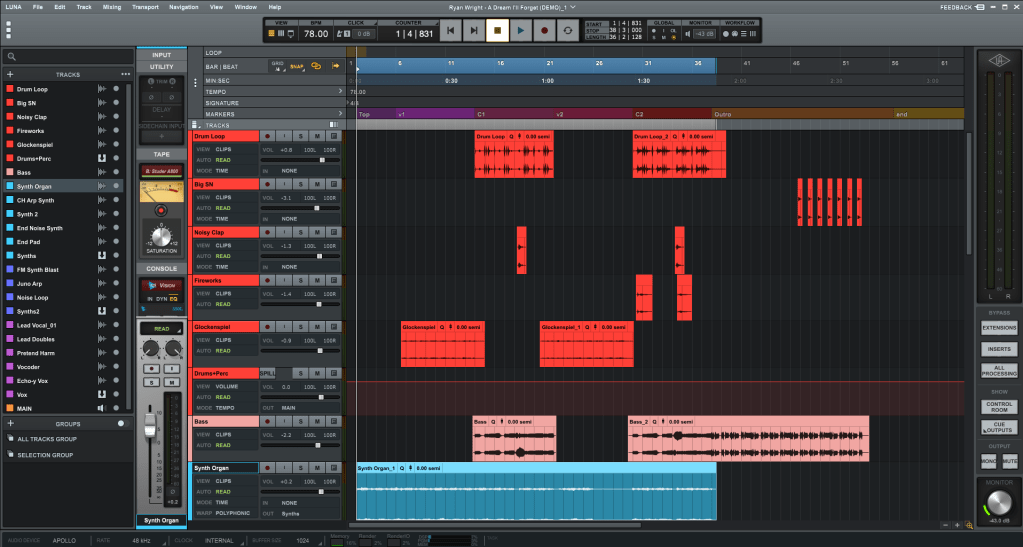This screenshot has height=547, width=1023.
Task: Click the Tracks browser three-dots options icon
Action: (125, 74)
